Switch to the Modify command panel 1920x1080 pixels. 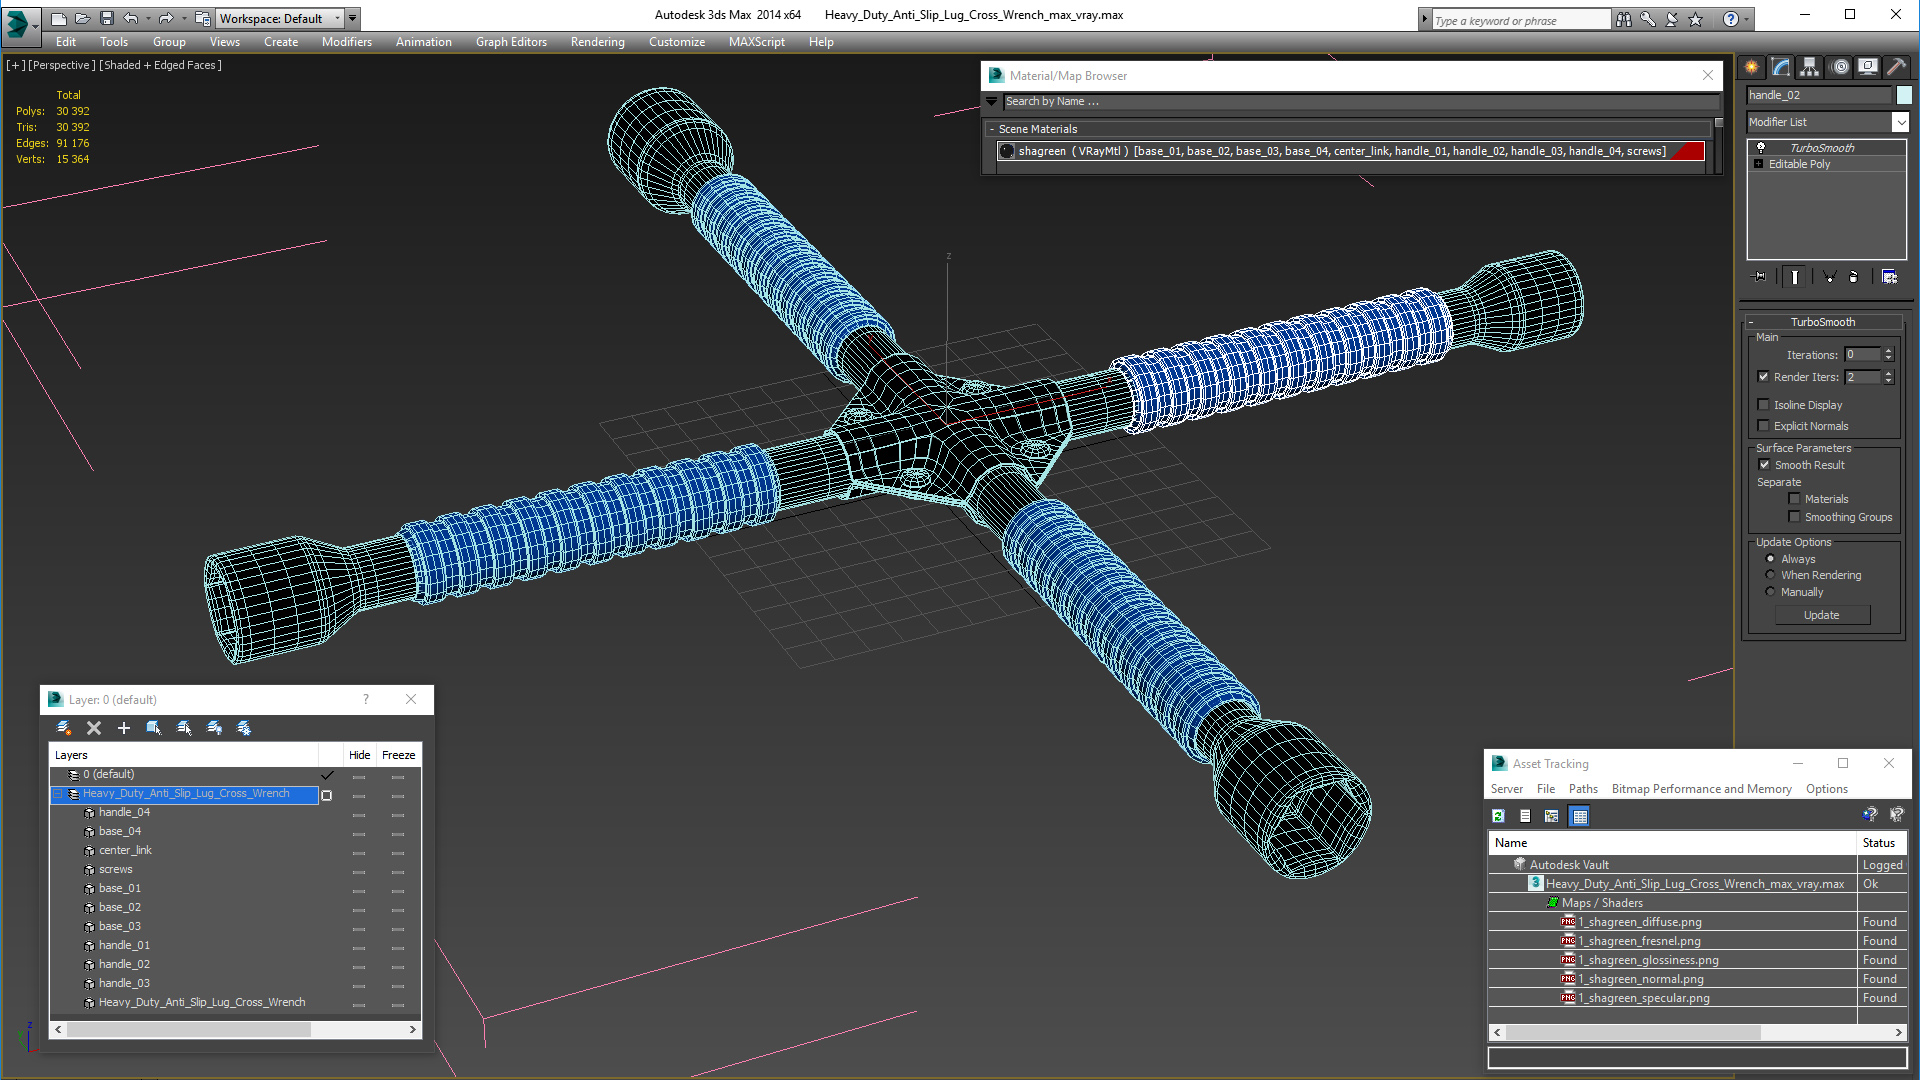pos(1781,67)
